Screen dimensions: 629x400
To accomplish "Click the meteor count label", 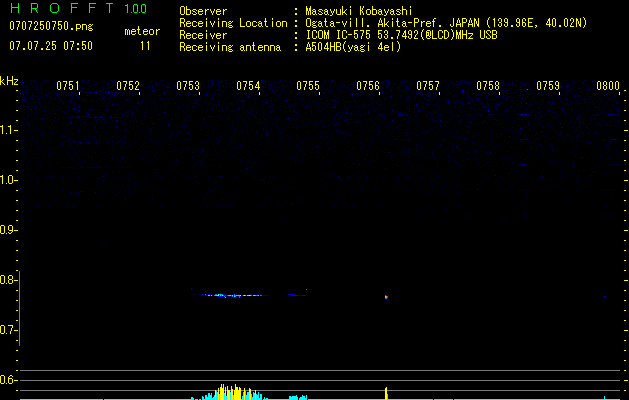I will [142, 31].
